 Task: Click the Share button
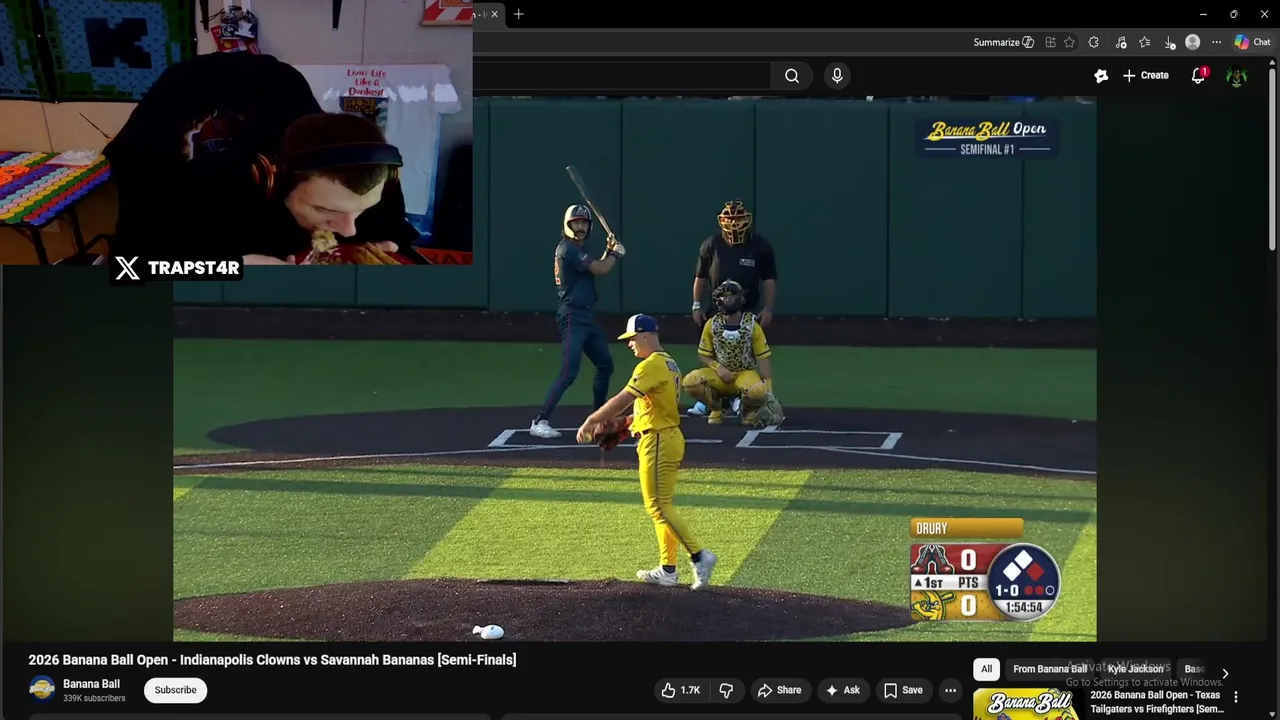tap(779, 690)
